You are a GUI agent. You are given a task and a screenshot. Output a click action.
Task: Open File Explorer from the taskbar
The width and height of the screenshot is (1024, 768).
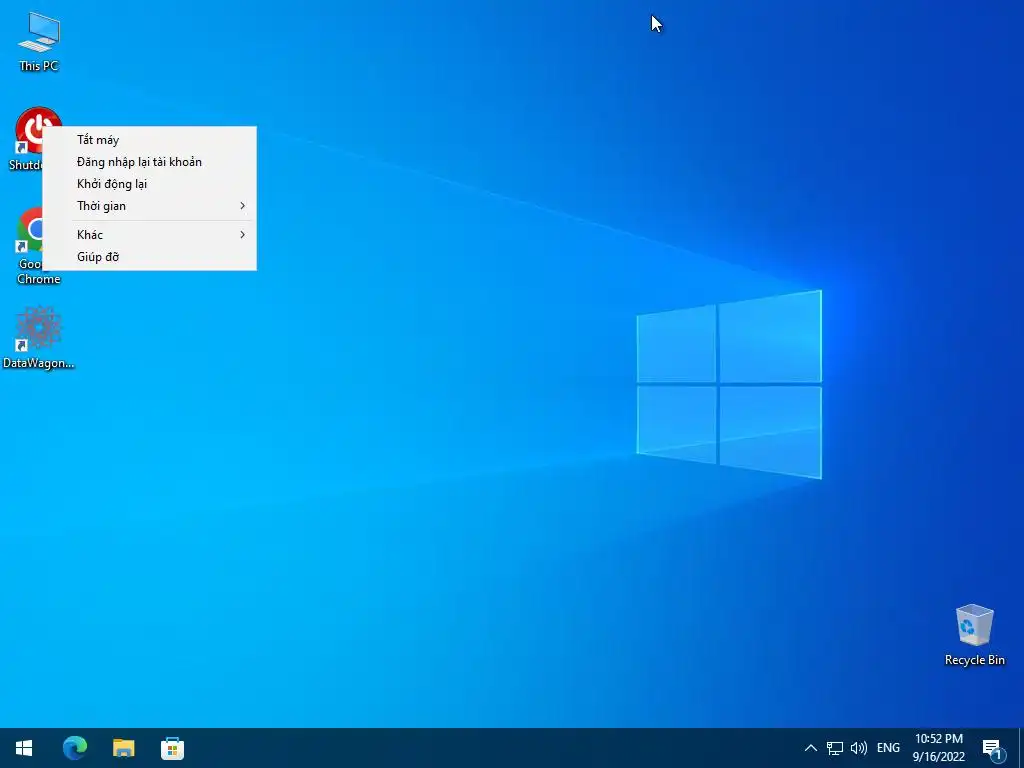coord(123,748)
